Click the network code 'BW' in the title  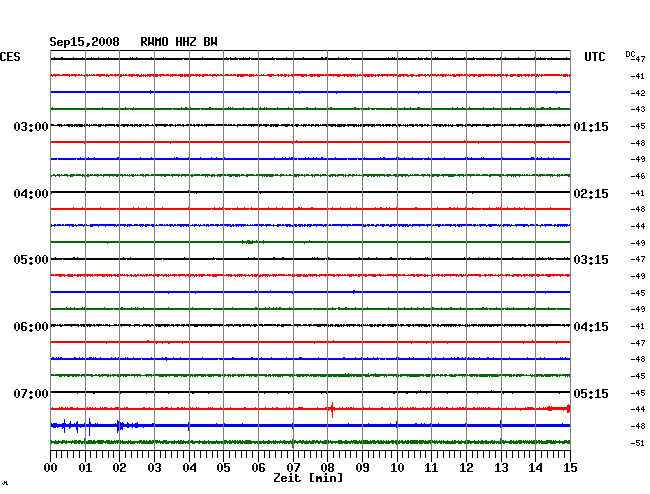210,42
